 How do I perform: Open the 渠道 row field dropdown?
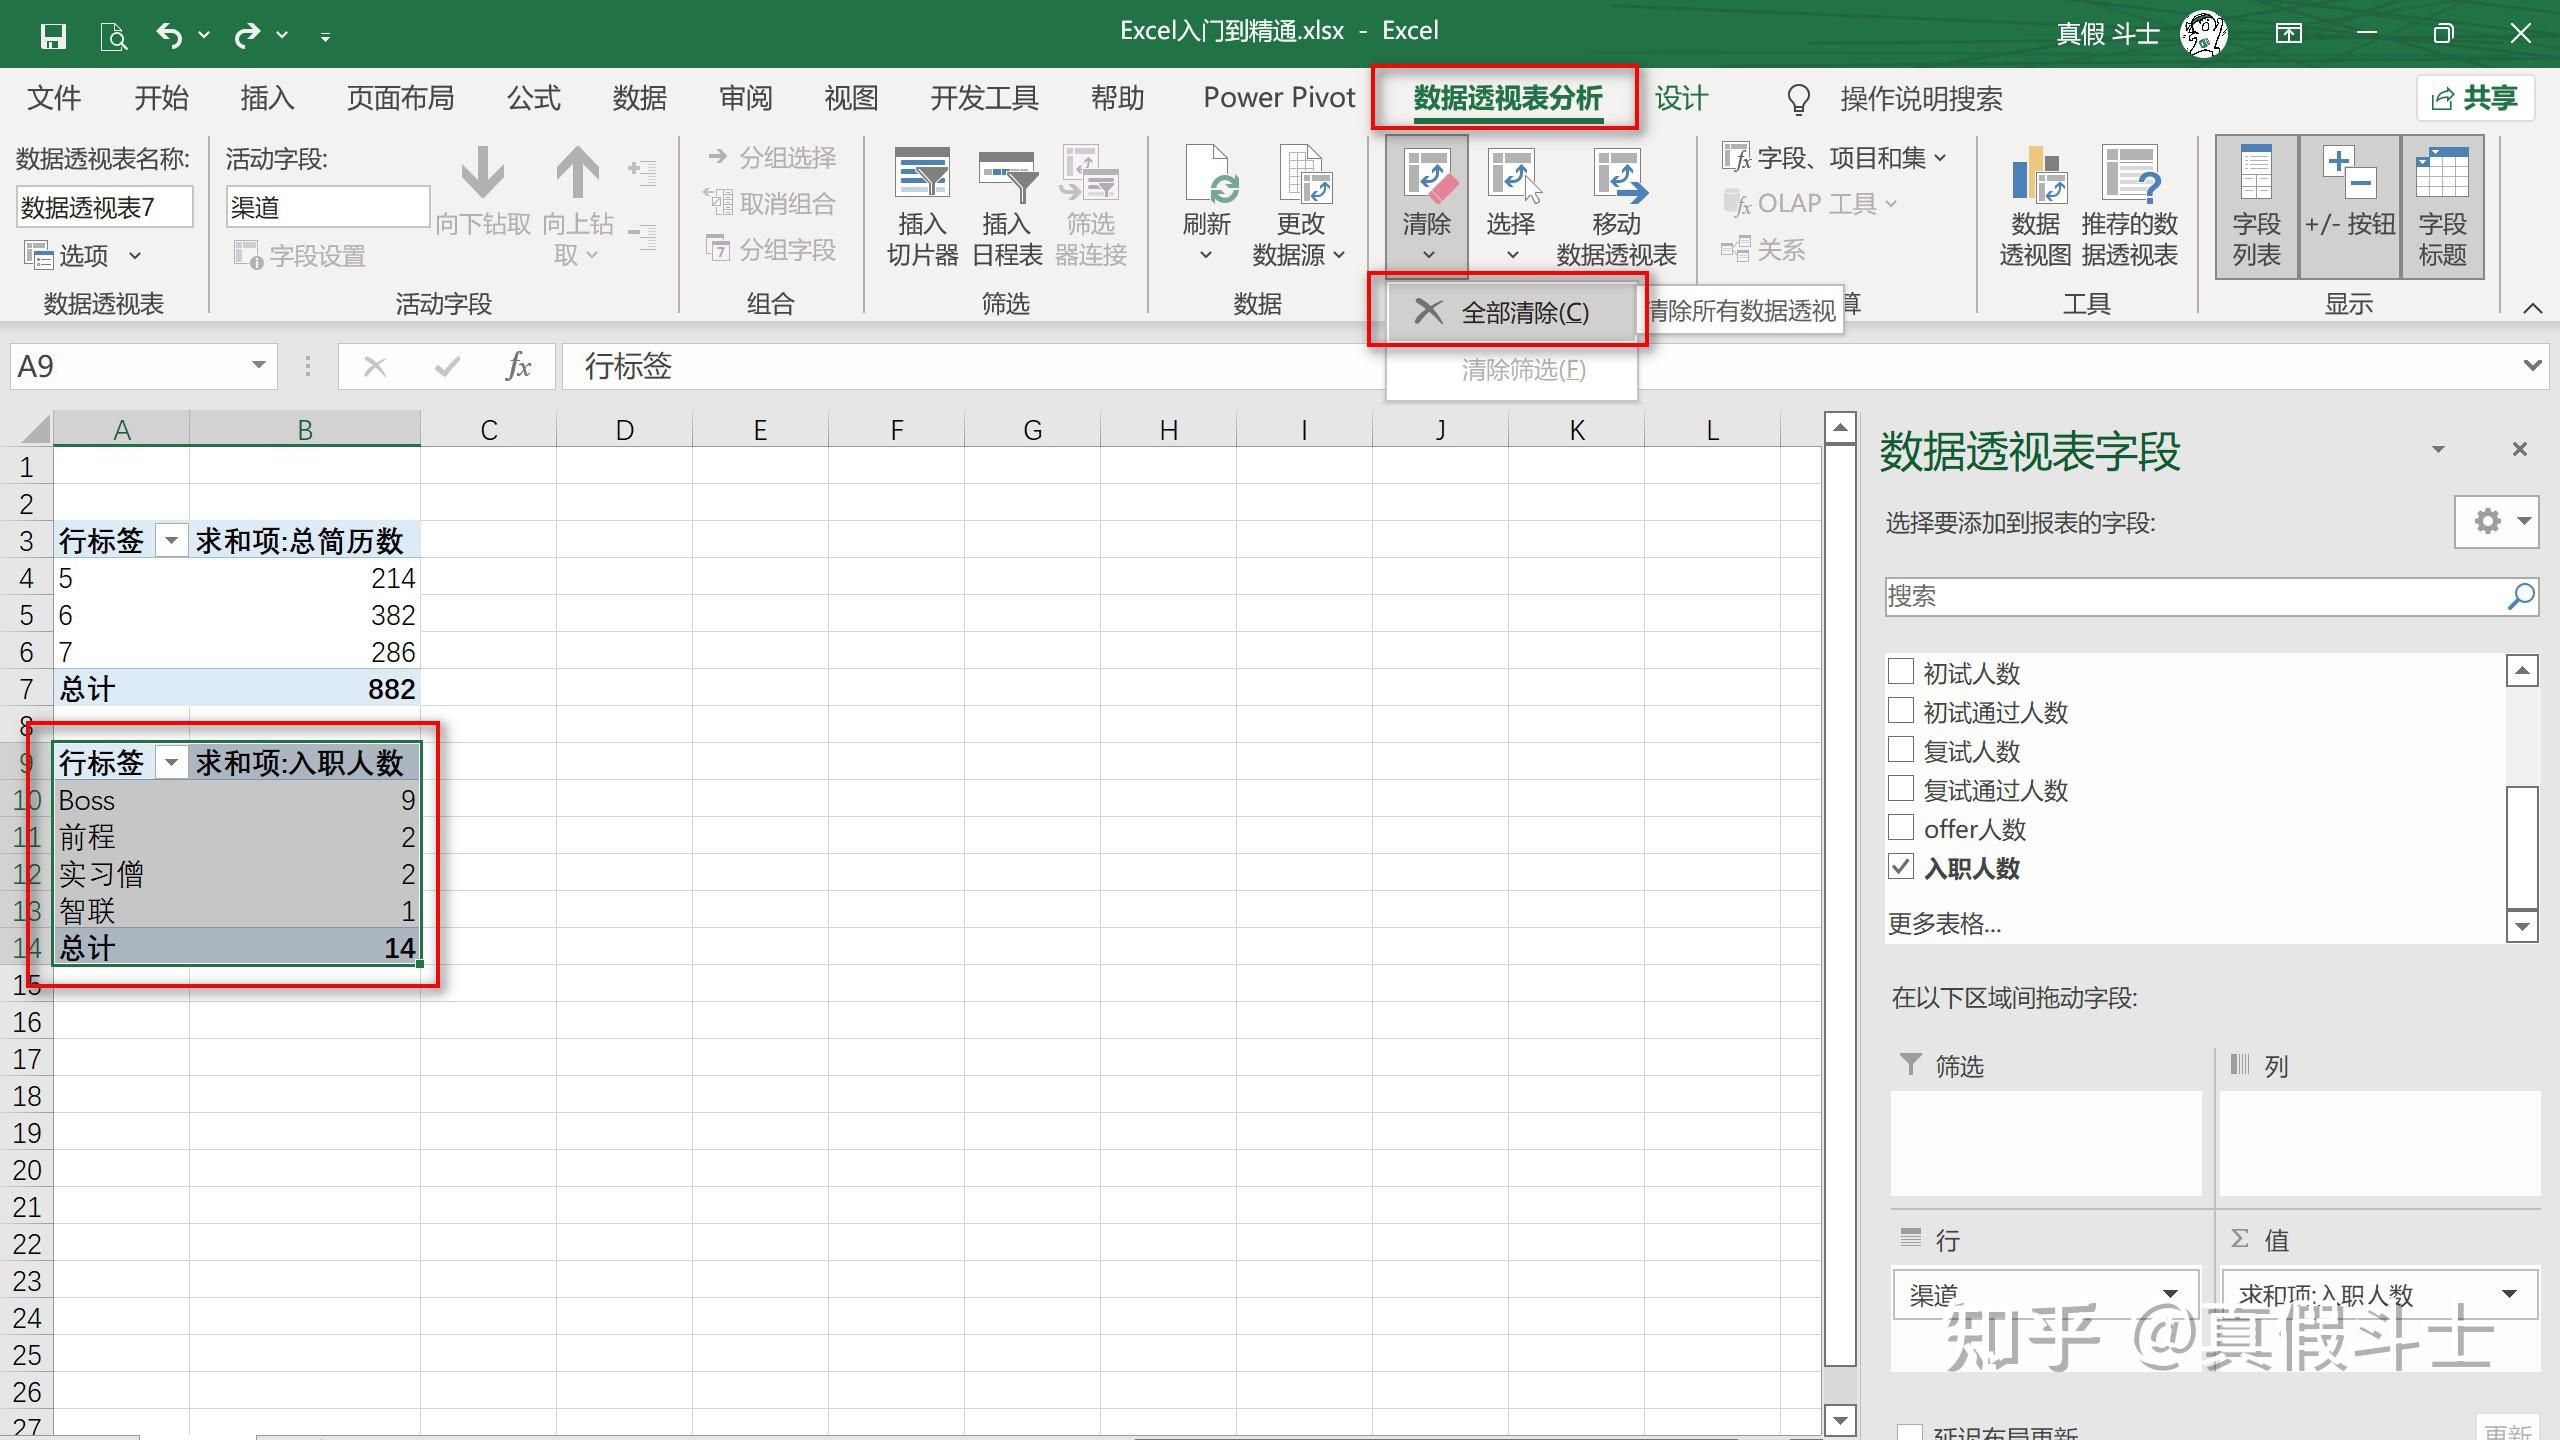(x=2169, y=1294)
